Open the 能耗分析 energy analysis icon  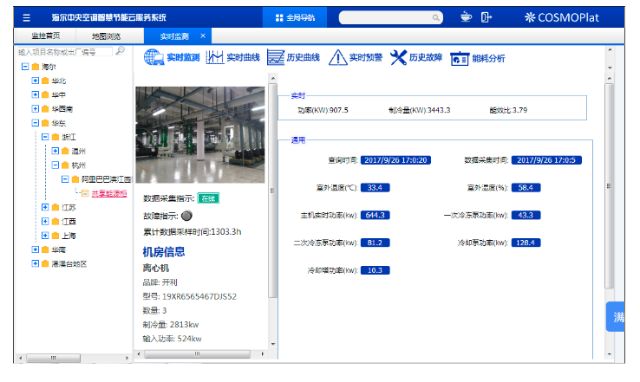(x=460, y=58)
